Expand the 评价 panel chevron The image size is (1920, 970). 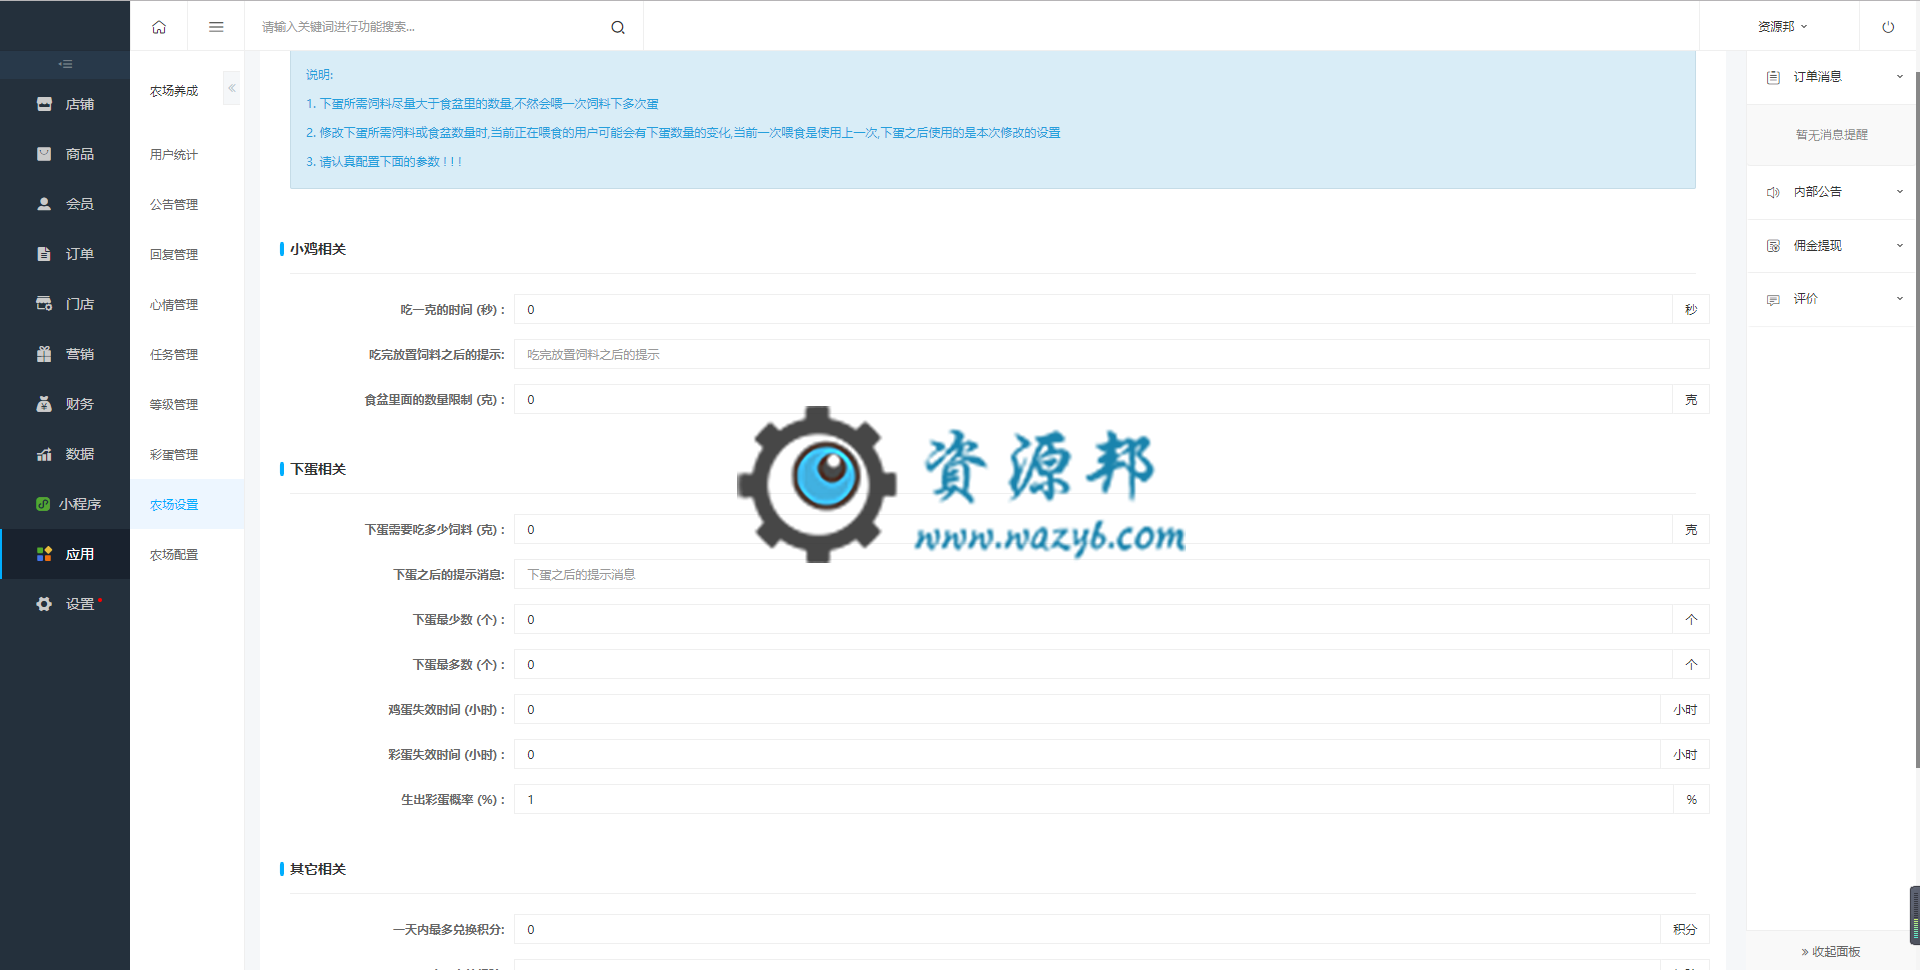tap(1900, 299)
